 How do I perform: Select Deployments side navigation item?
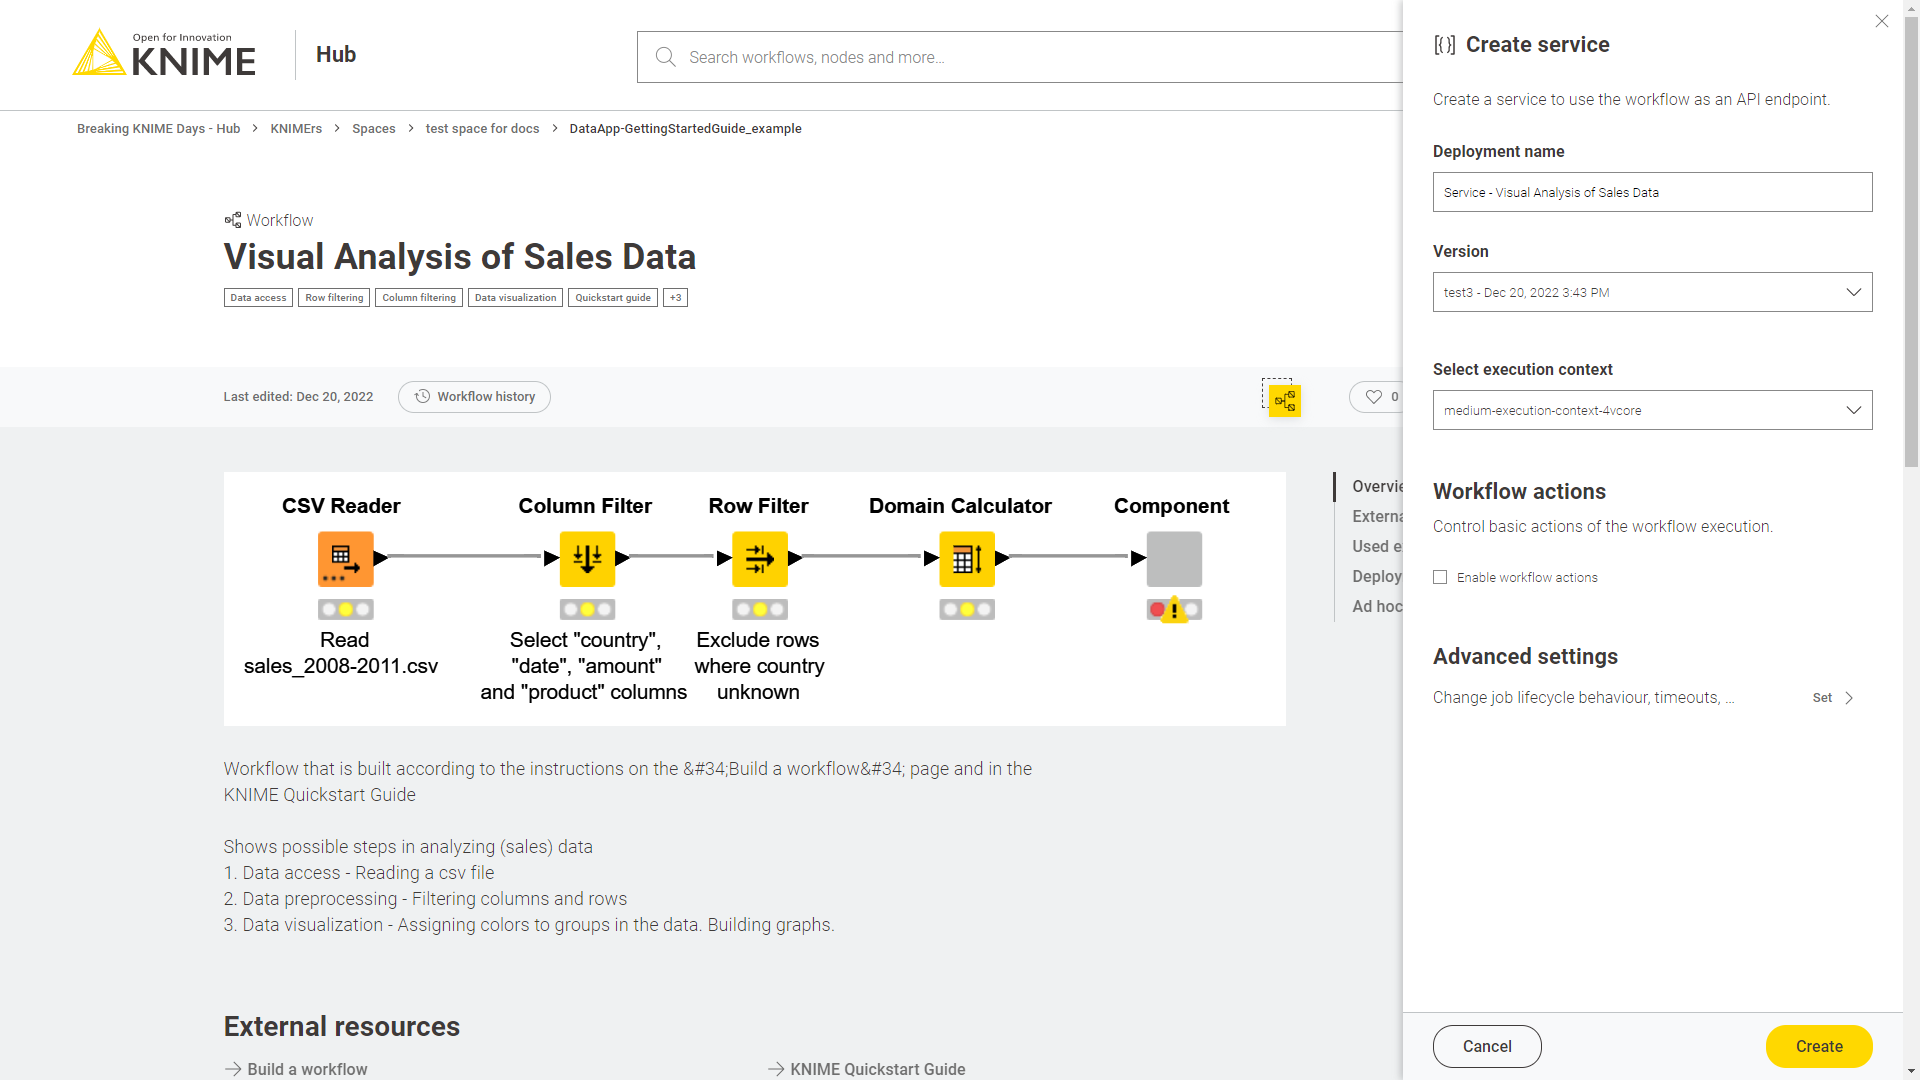tap(1377, 576)
